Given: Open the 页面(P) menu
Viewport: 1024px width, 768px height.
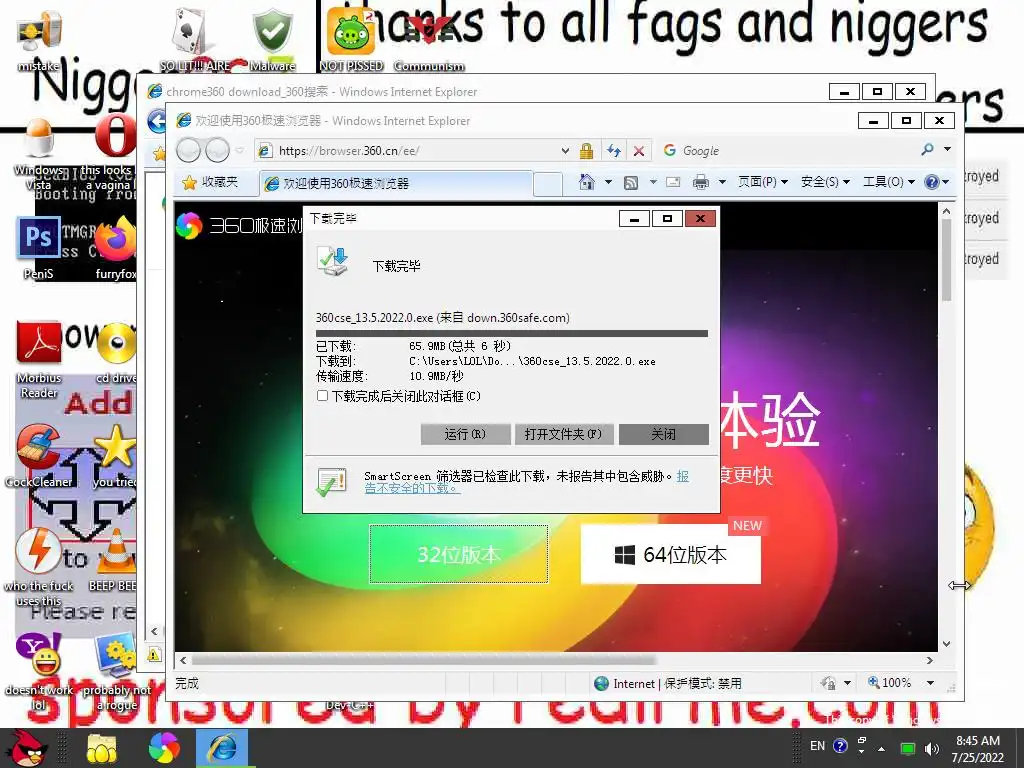Looking at the screenshot, I should 763,182.
